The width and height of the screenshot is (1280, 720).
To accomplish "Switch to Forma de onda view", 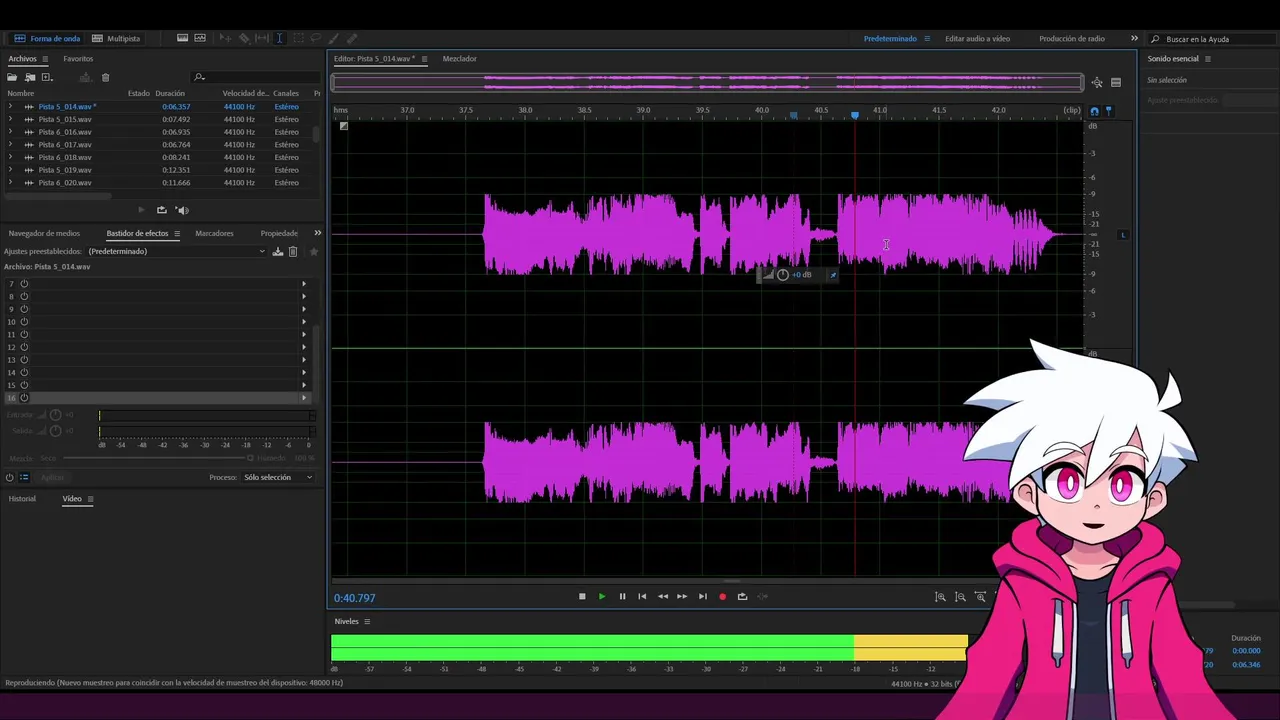I will coord(47,39).
